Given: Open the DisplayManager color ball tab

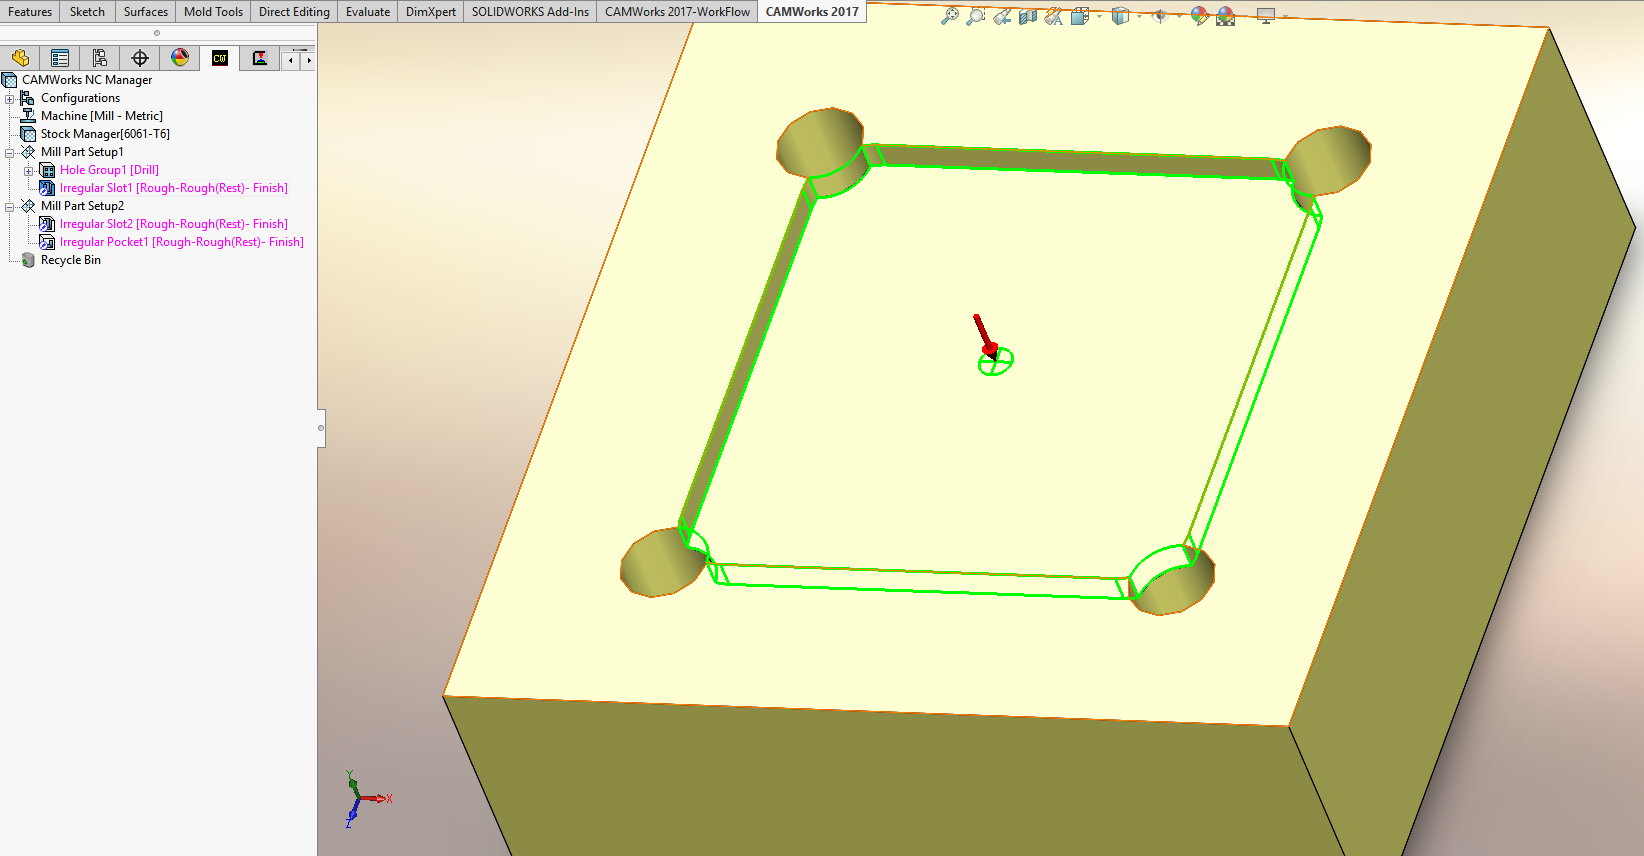Looking at the screenshot, I should pos(180,58).
